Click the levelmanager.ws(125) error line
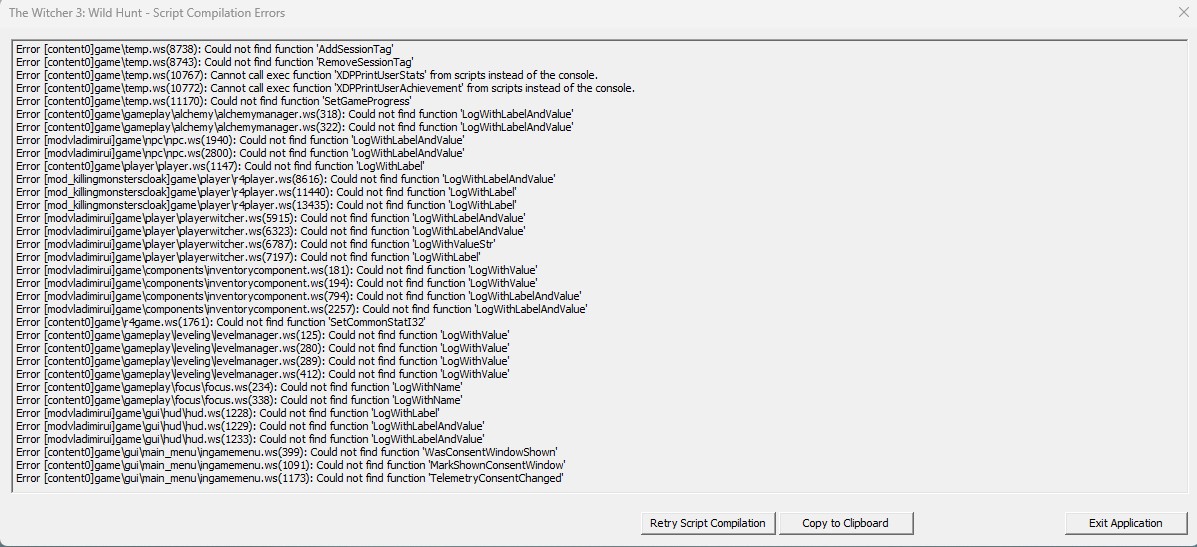The image size is (1197, 547). [x=262, y=335]
